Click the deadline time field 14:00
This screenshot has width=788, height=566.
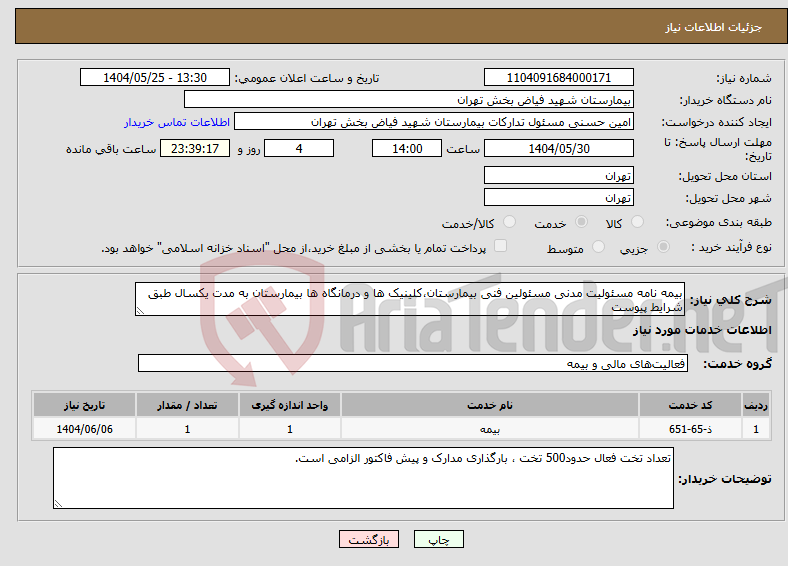tap(407, 148)
